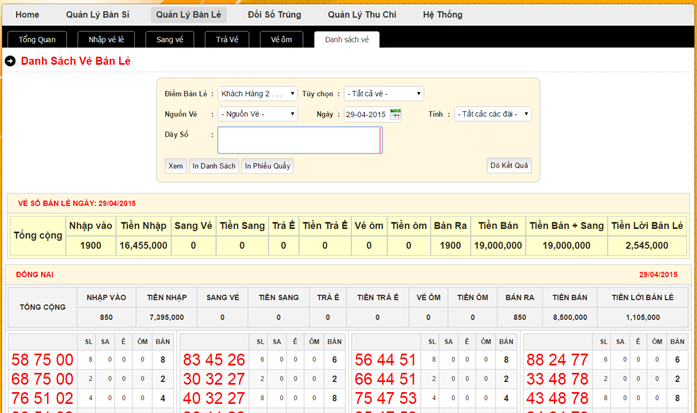This screenshot has height=413, width=697.
Task: Open the Hệ Thống menu
Action: coord(442,15)
